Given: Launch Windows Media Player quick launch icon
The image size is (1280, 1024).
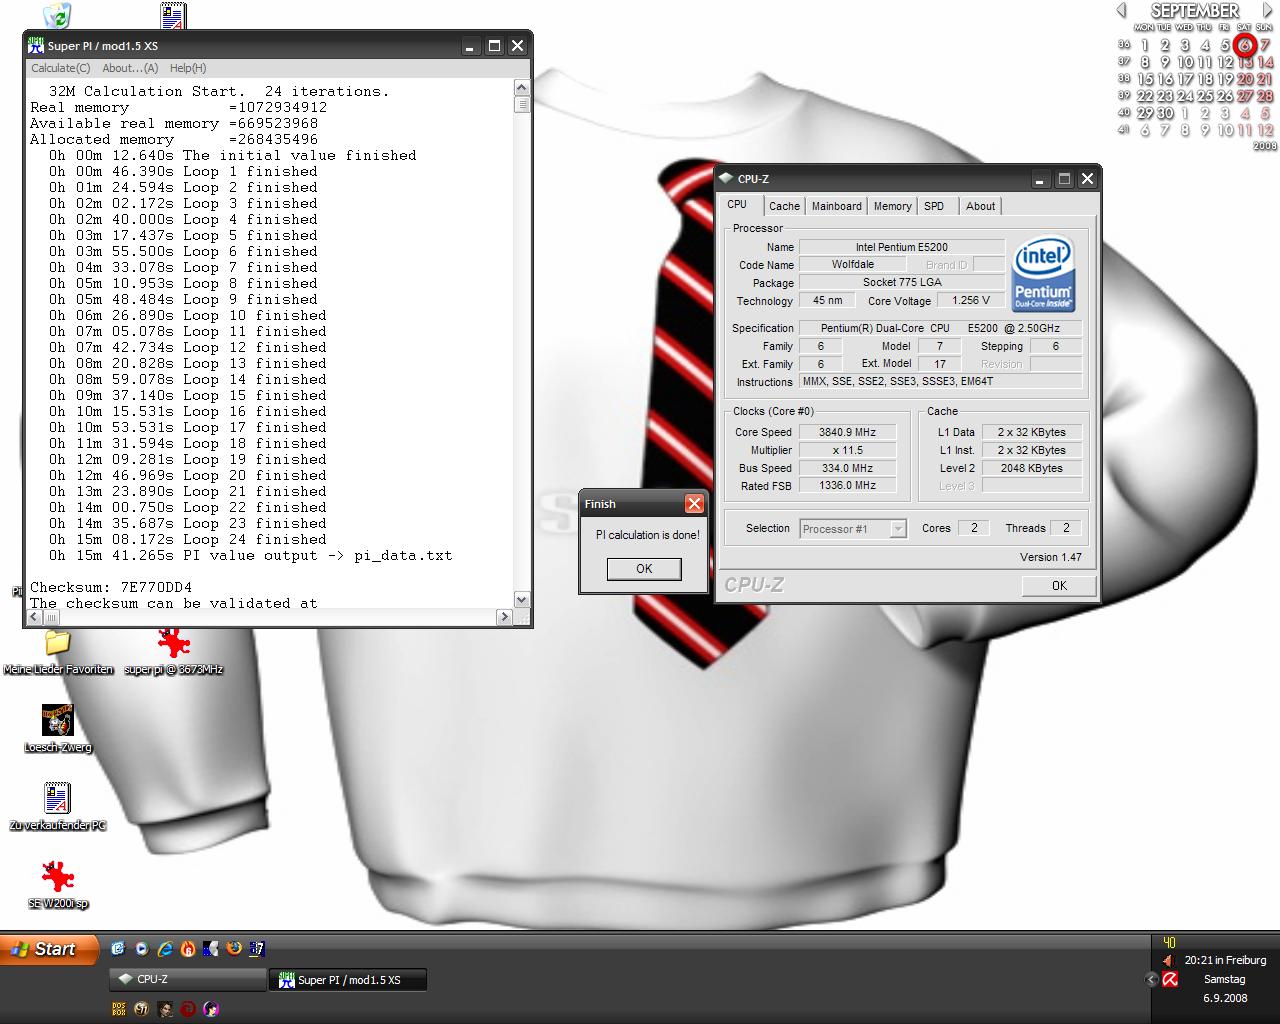Looking at the screenshot, I should click(x=141, y=948).
